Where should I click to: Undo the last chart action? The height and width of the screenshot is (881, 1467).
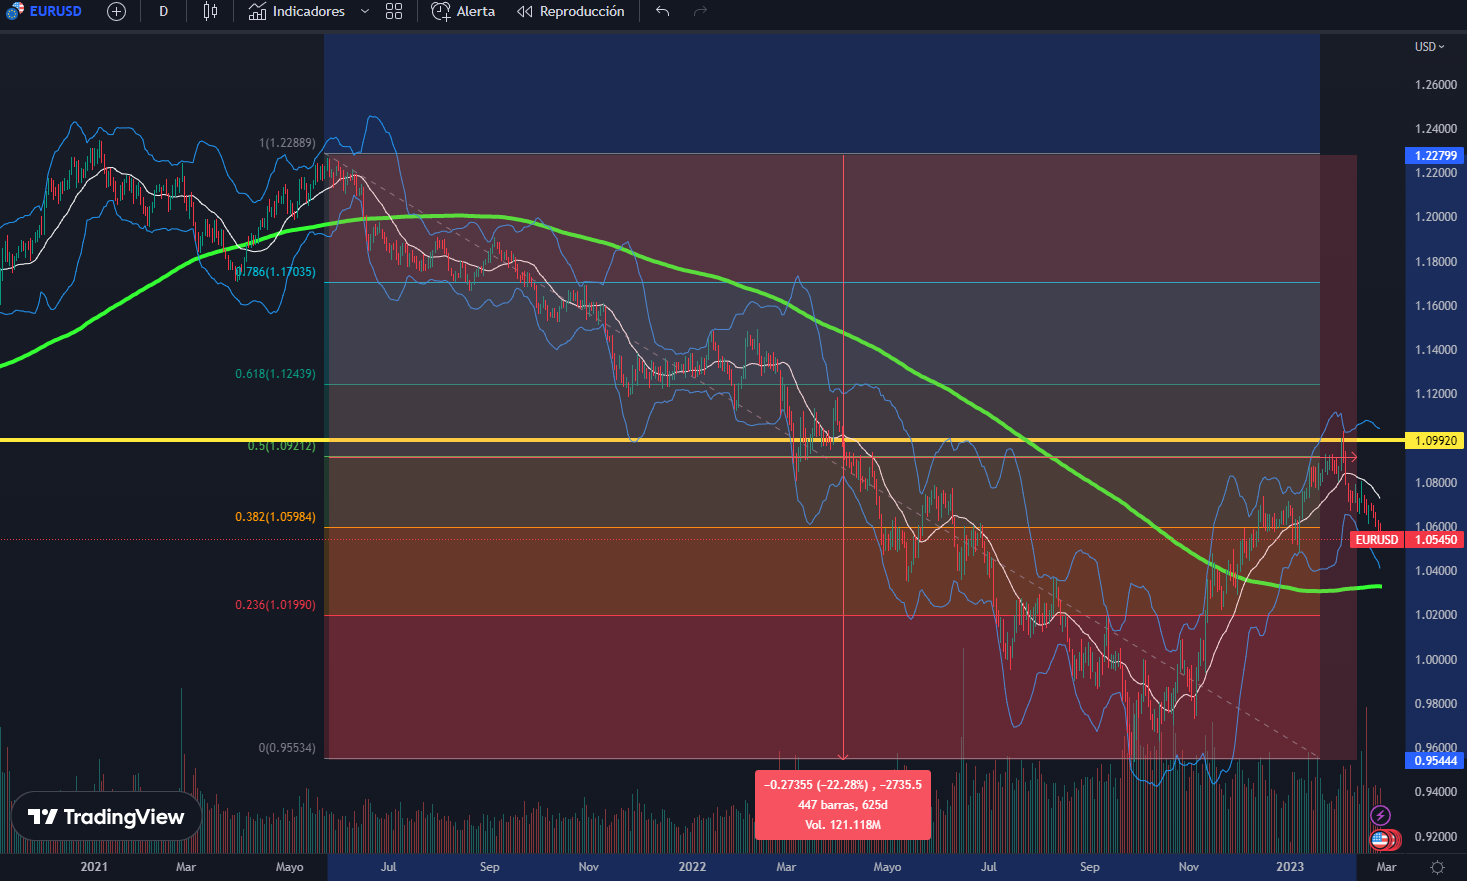point(662,11)
